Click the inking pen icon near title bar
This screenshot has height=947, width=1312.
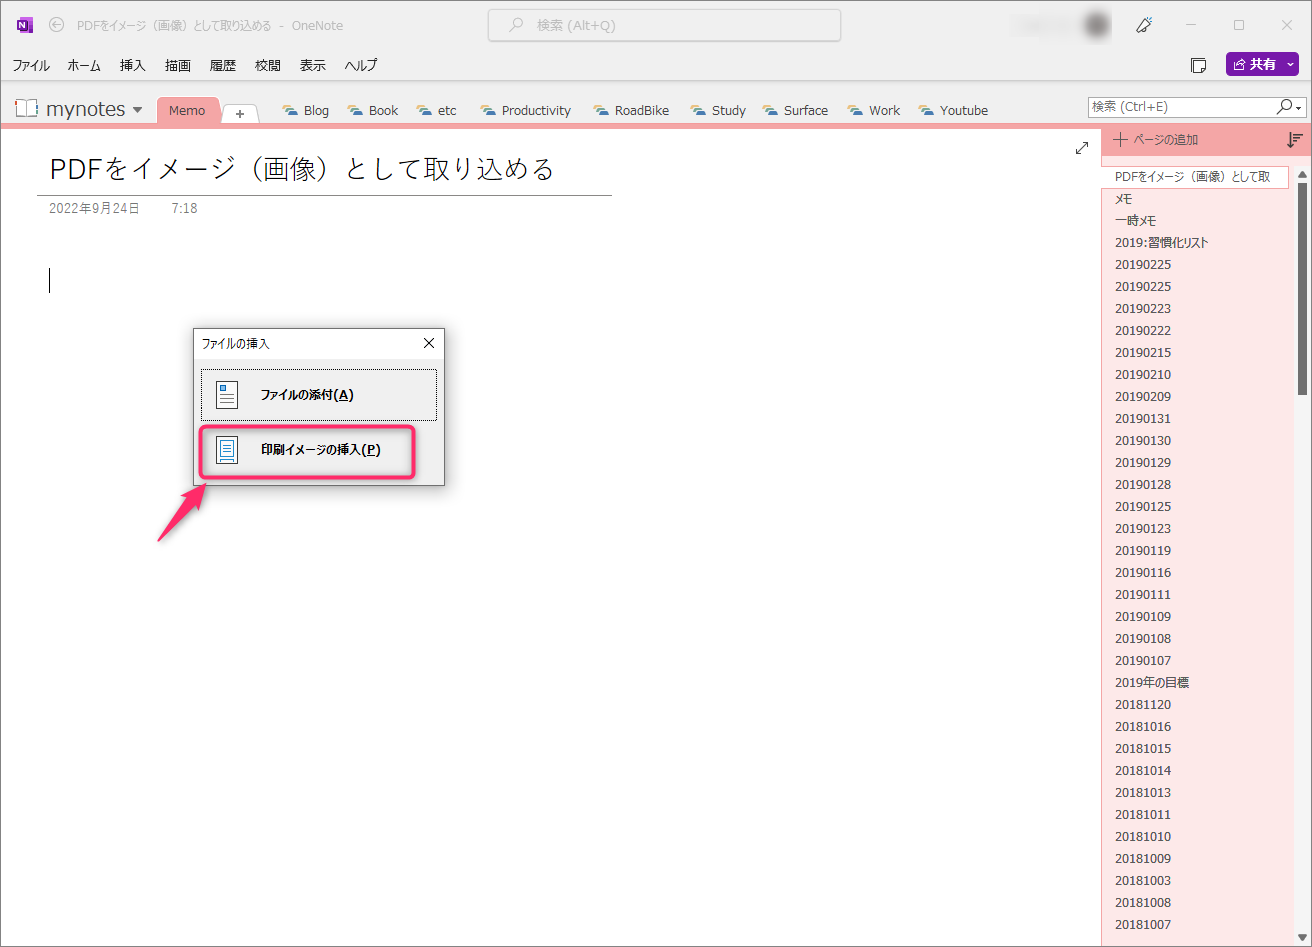1143,26
